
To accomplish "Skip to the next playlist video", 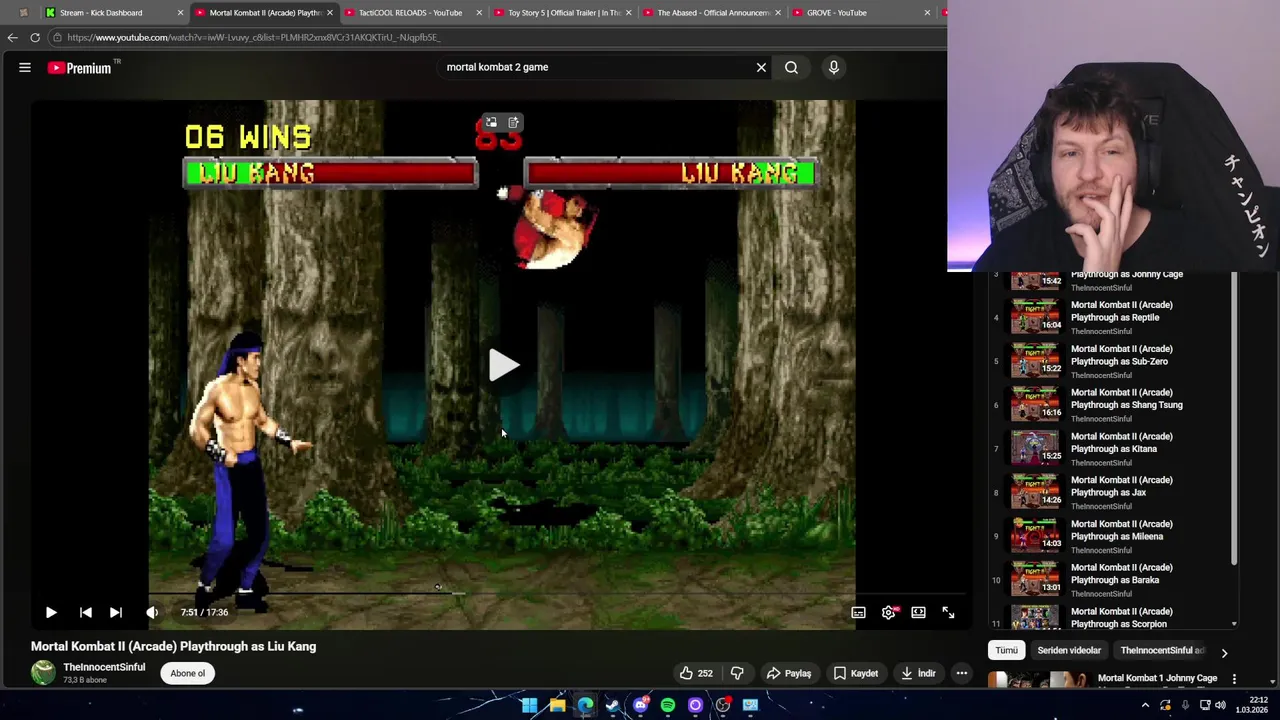I will [x=116, y=612].
